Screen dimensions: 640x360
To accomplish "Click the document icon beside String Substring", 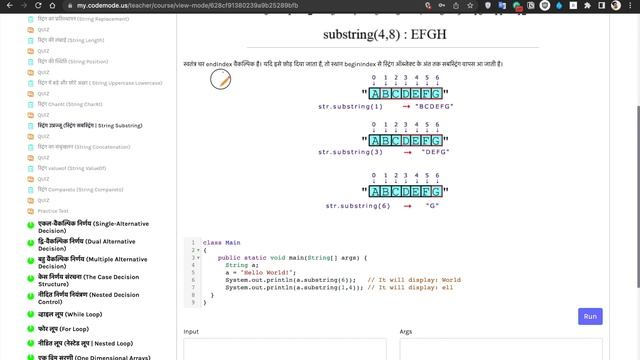I will pos(31,126).
